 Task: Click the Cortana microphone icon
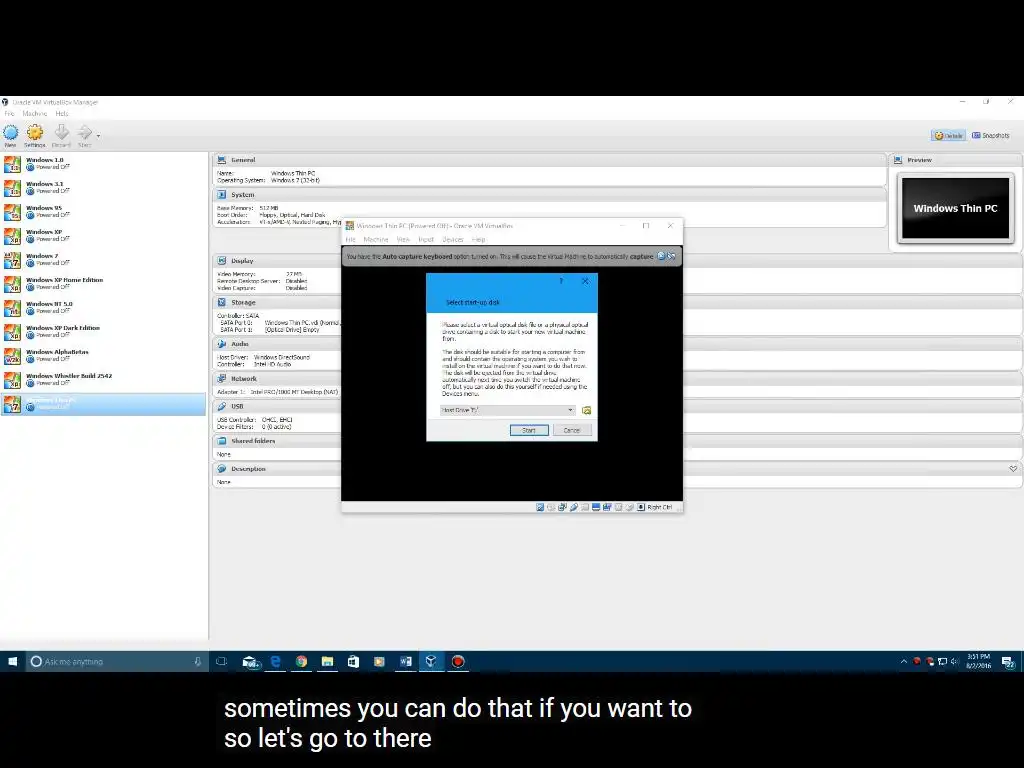click(x=197, y=662)
